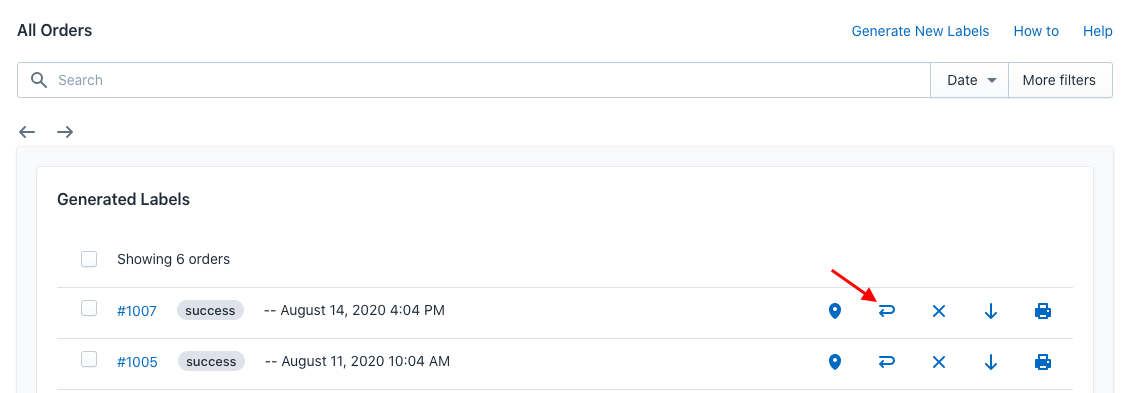This screenshot has height=393, width=1133.
Task: Download label for order #1005
Action: click(991, 362)
